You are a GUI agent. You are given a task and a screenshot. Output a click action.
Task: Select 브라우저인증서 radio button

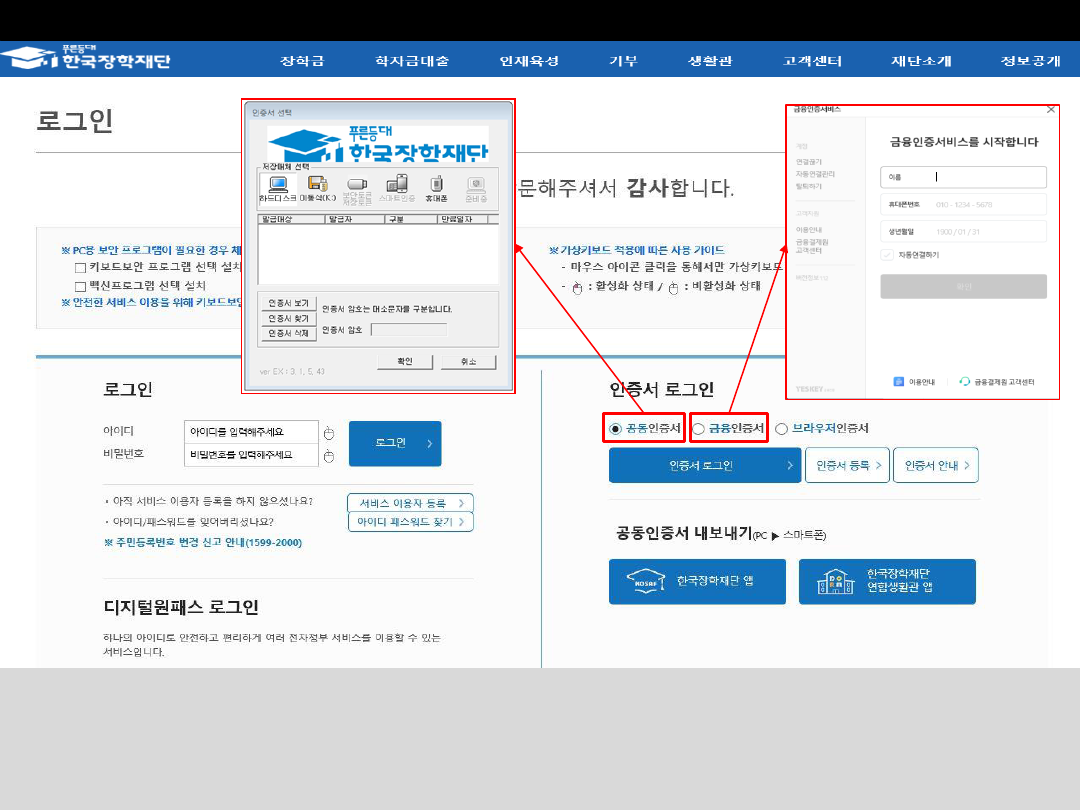pyautogui.click(x=781, y=429)
